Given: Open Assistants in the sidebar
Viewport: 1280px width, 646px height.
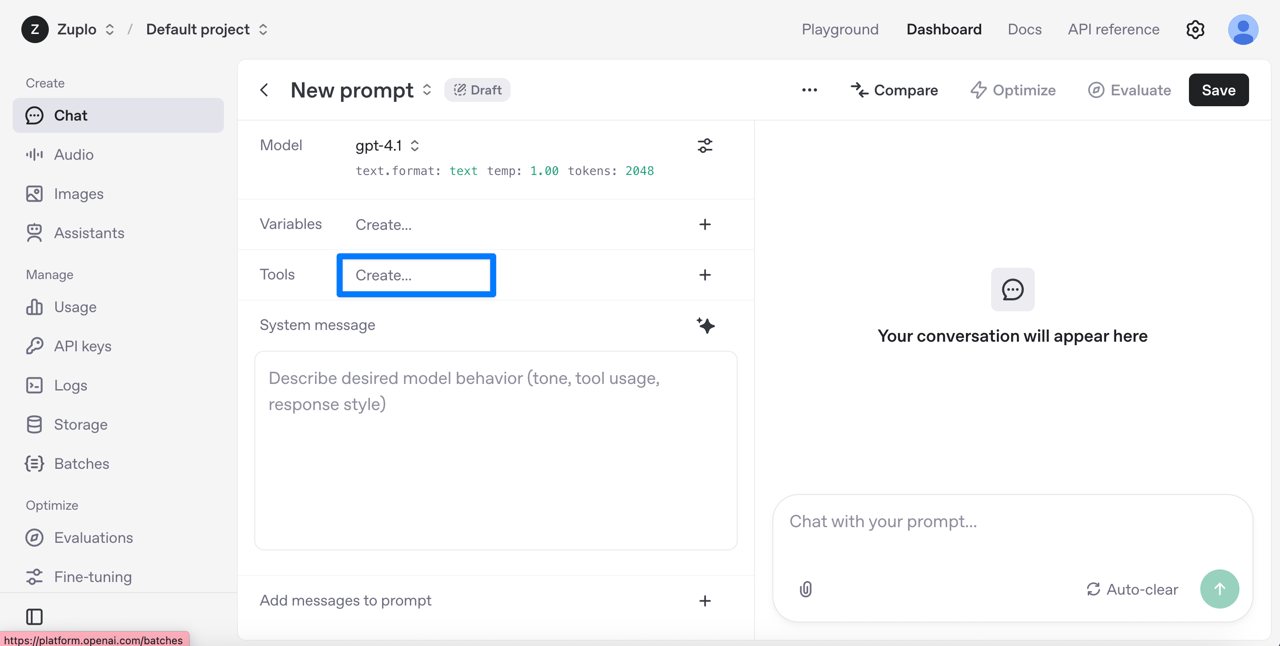Looking at the screenshot, I should [x=118, y=233].
